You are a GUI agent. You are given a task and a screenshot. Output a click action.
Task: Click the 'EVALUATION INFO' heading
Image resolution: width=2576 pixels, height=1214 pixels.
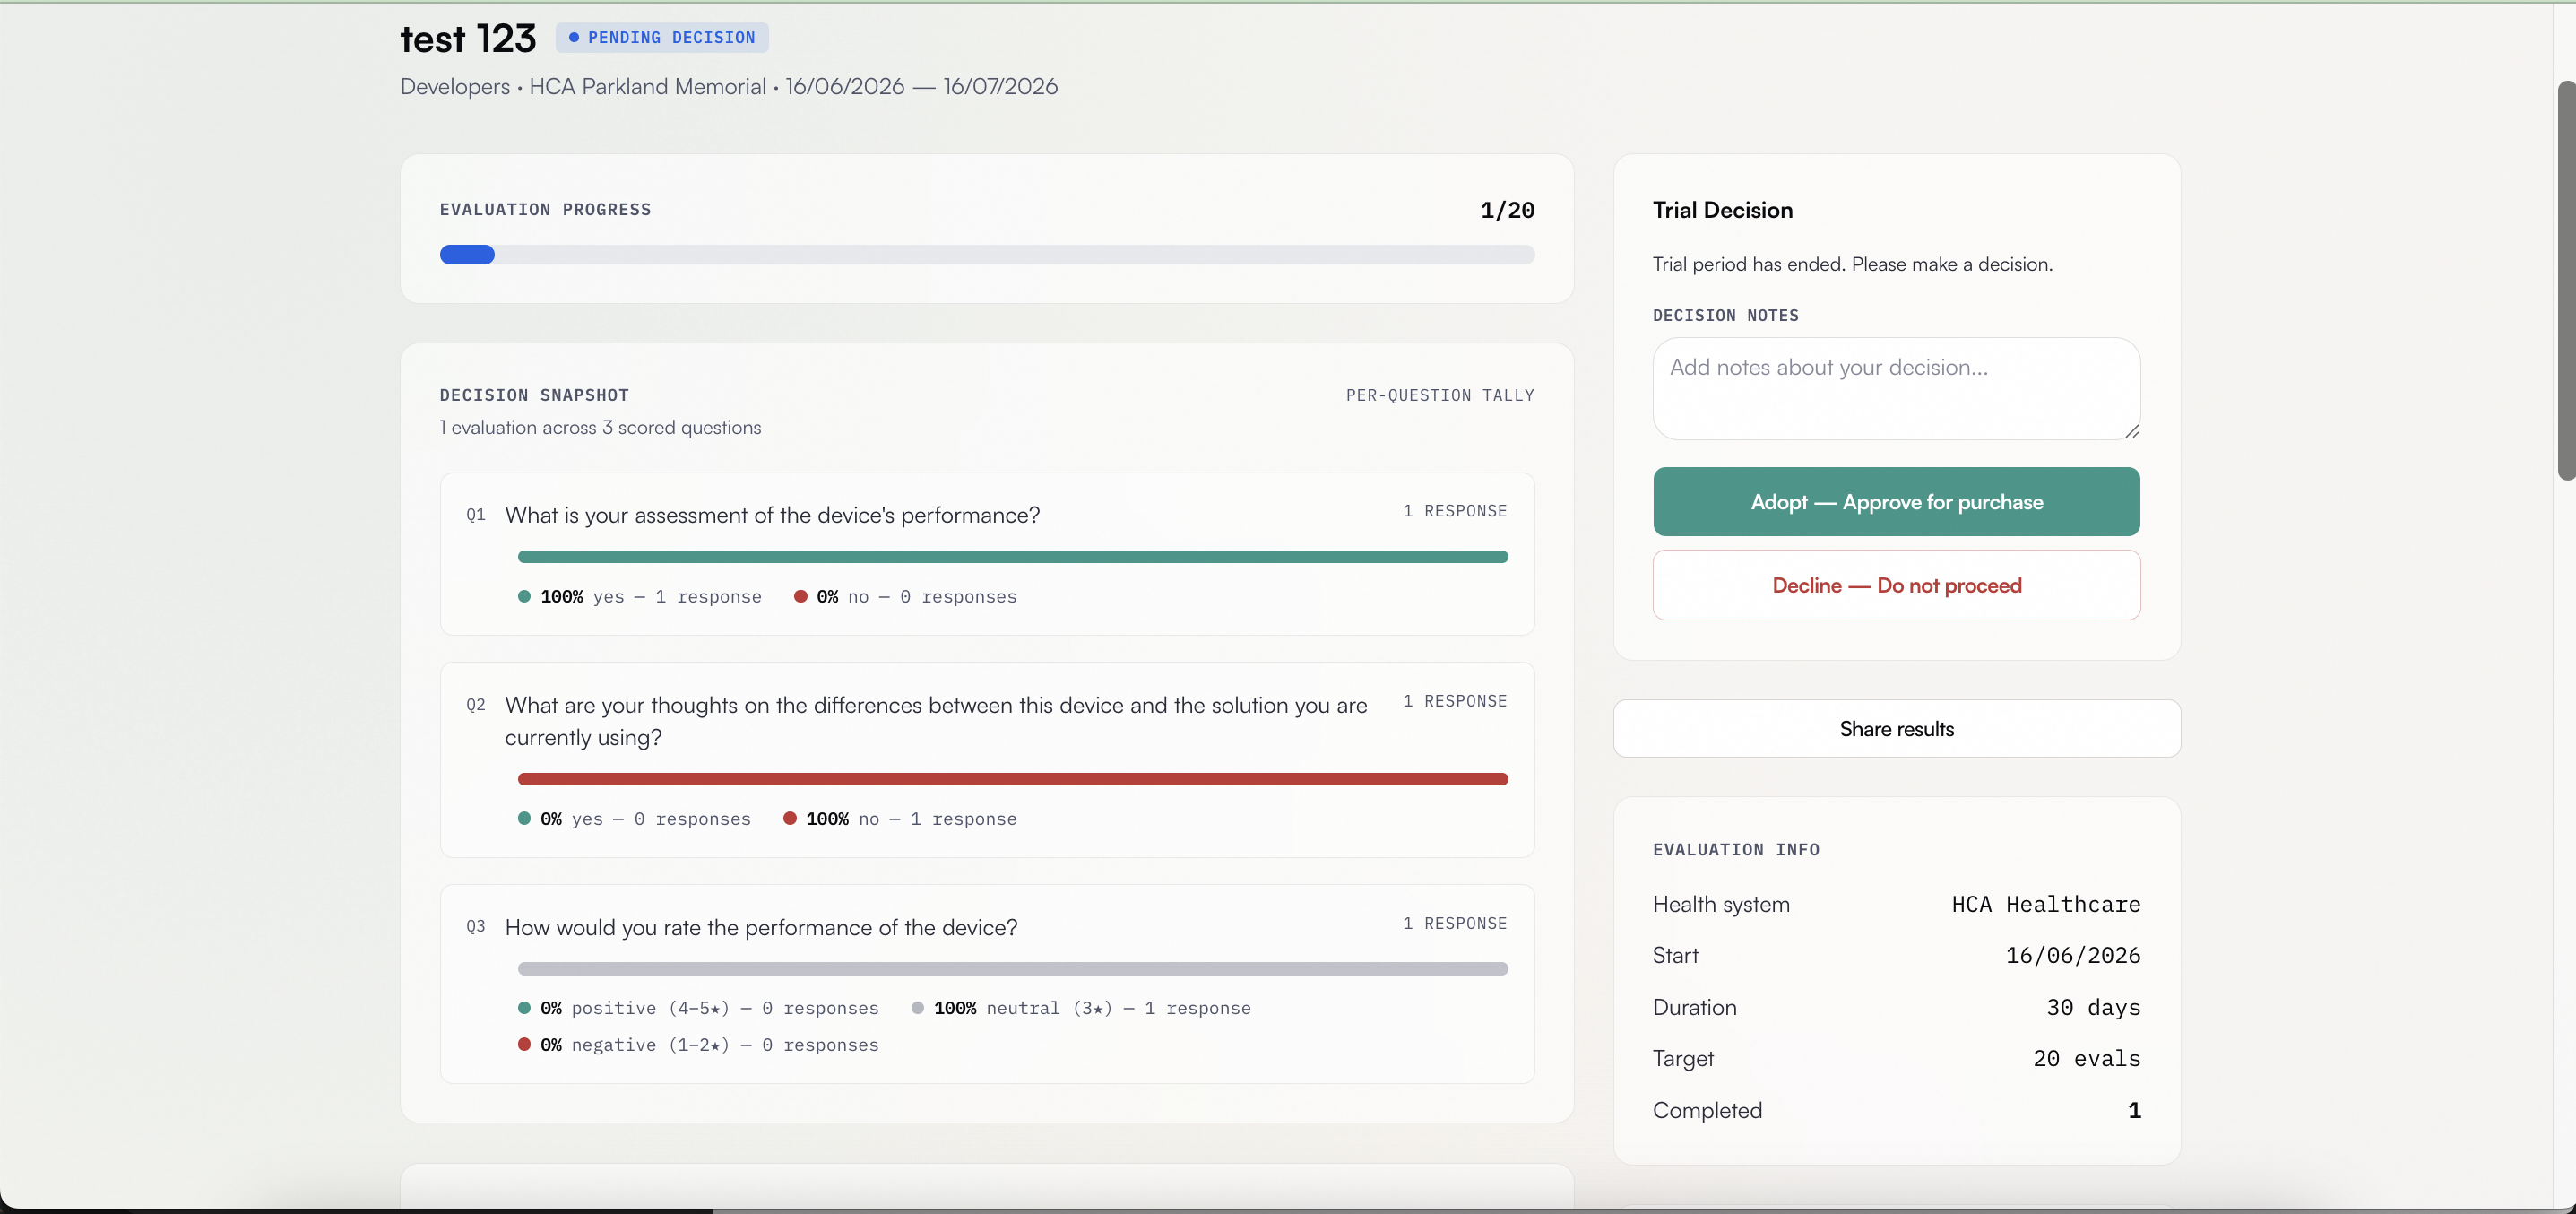(1736, 850)
